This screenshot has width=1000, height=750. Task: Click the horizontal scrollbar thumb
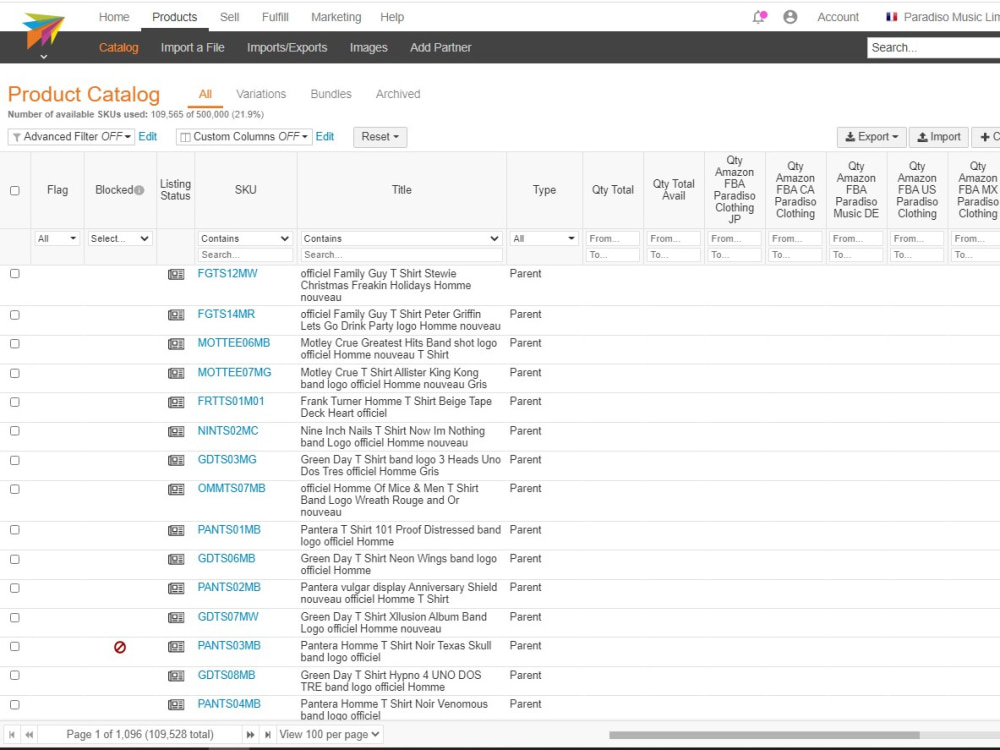pos(764,735)
